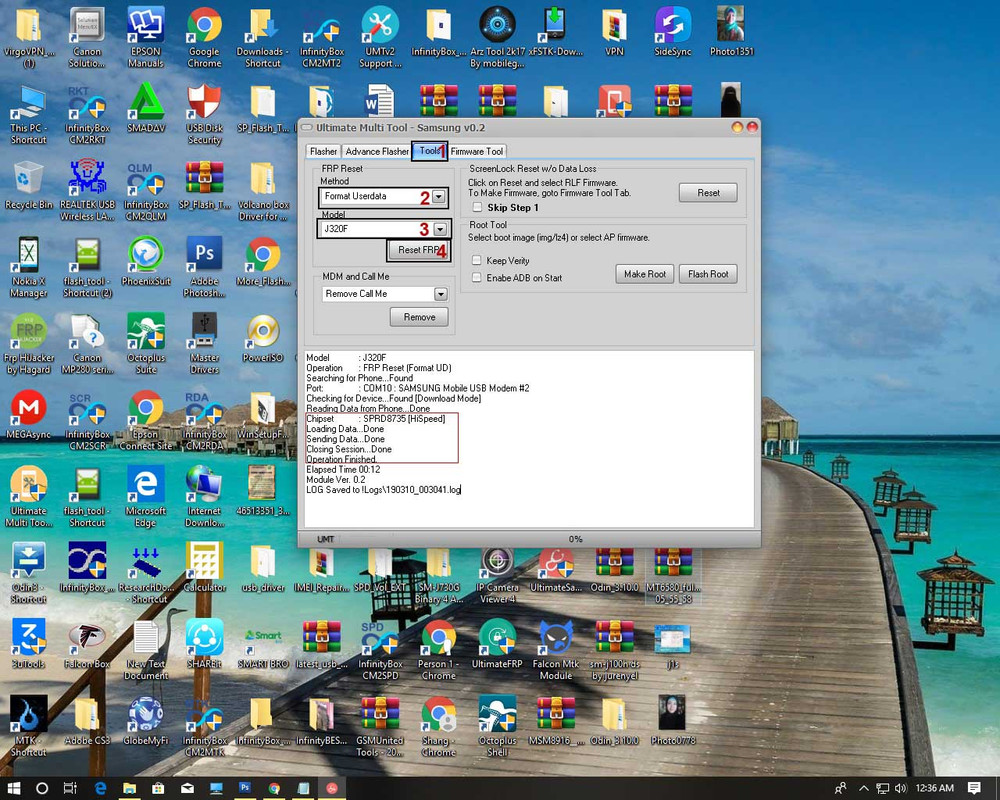
Task: Select the Odin3 Shortcut desktop icon
Action: (x=29, y=573)
